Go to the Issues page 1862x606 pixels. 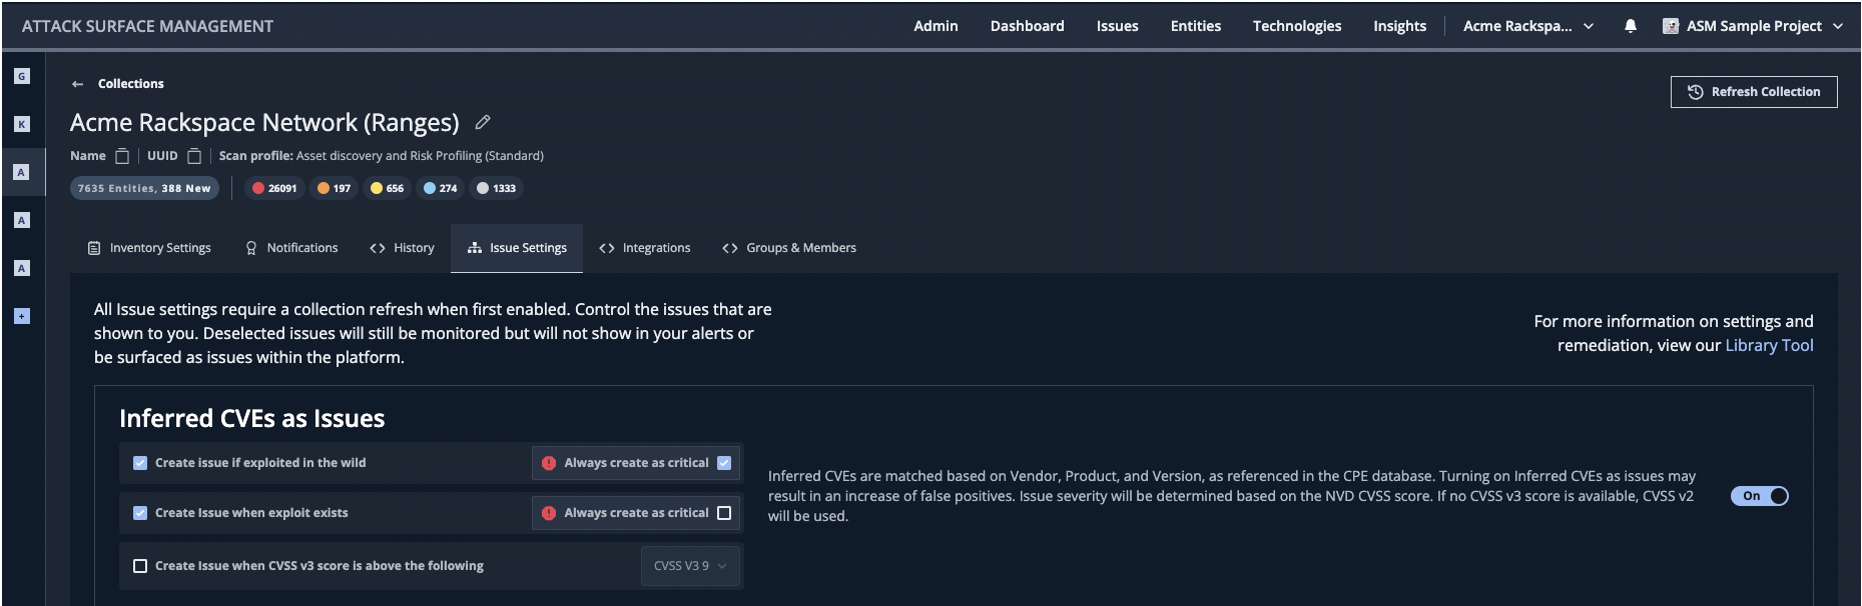click(x=1117, y=26)
